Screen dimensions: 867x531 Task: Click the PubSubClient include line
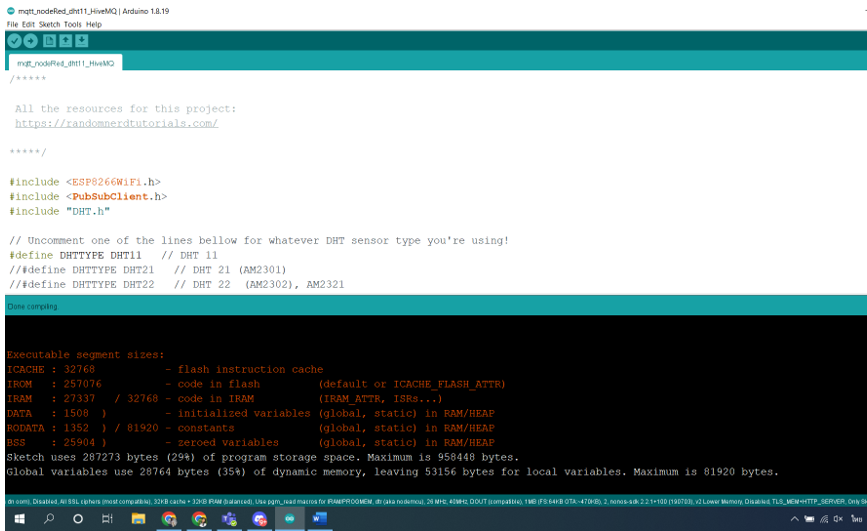pos(88,196)
